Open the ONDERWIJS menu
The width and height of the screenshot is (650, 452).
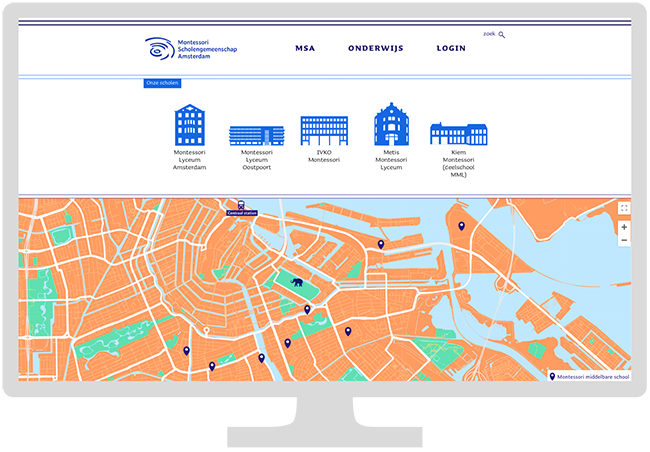[x=376, y=49]
